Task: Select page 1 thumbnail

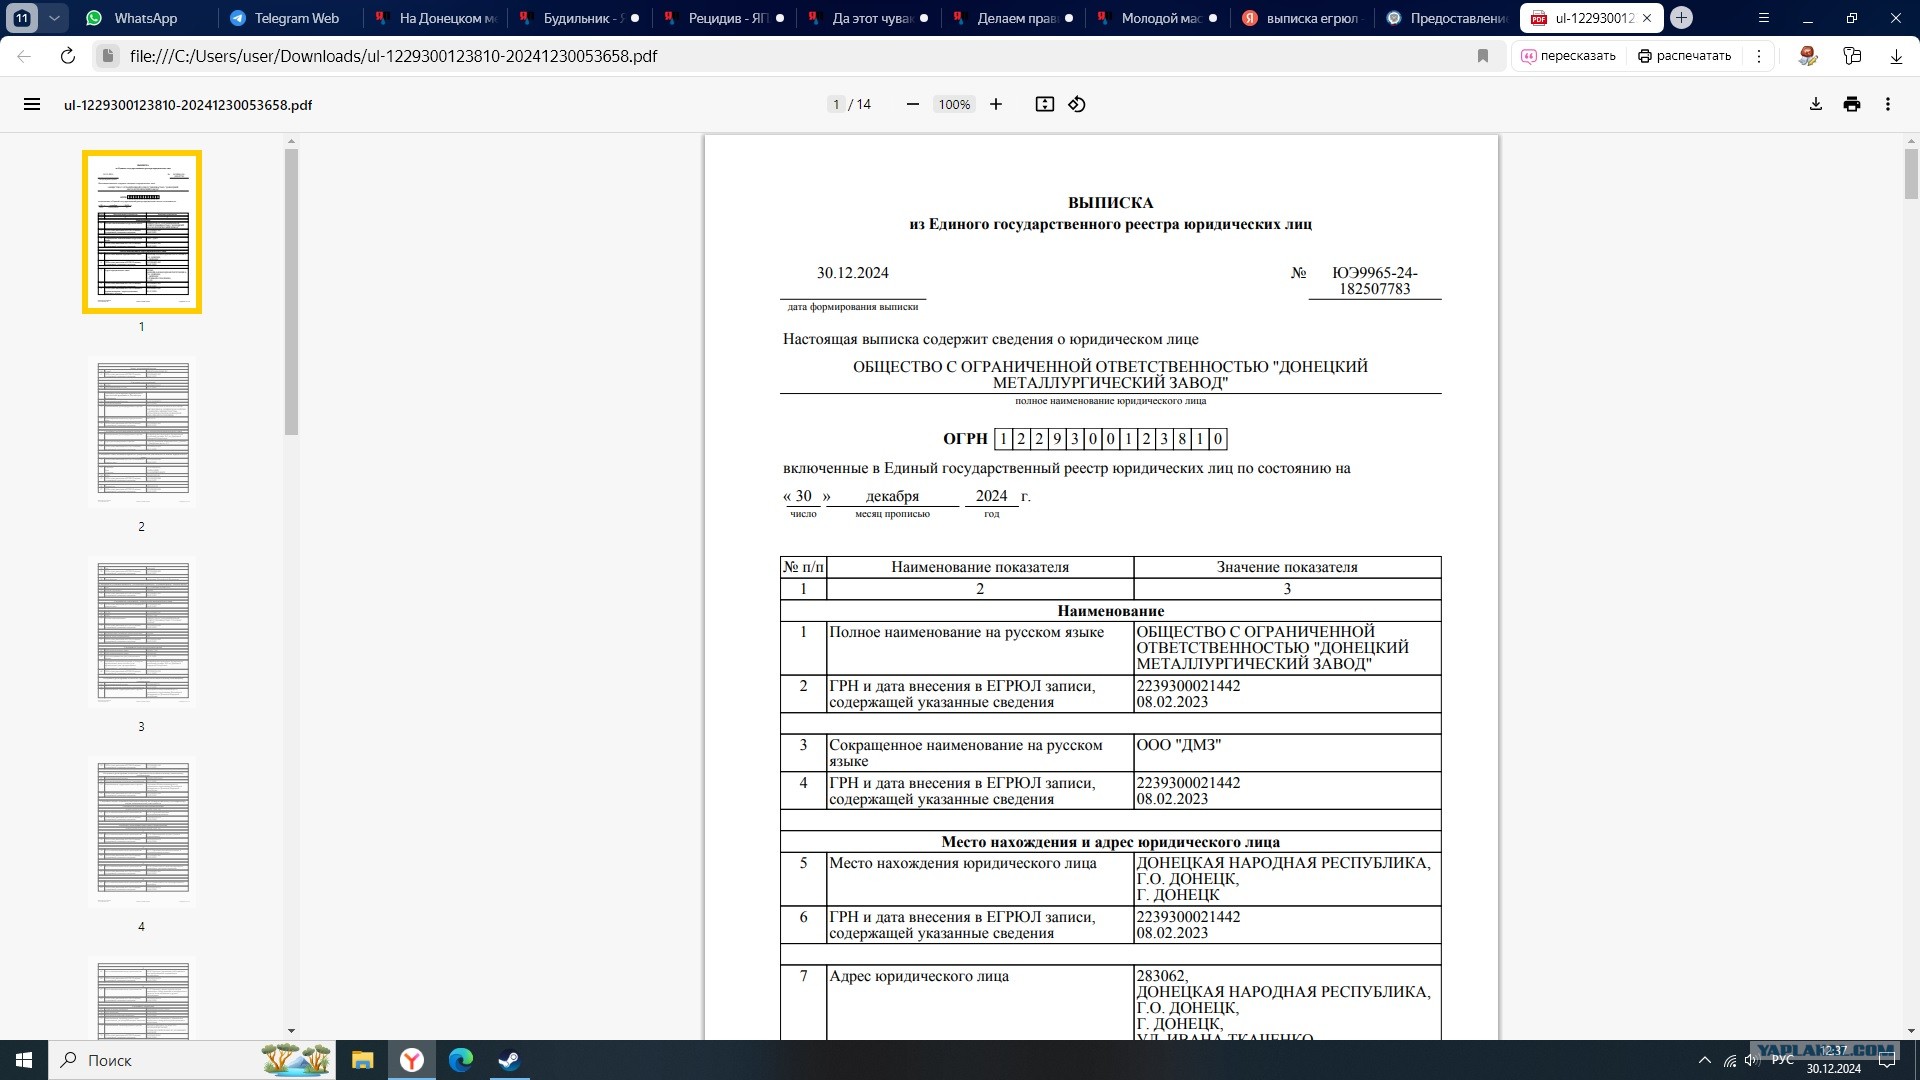Action: point(142,232)
